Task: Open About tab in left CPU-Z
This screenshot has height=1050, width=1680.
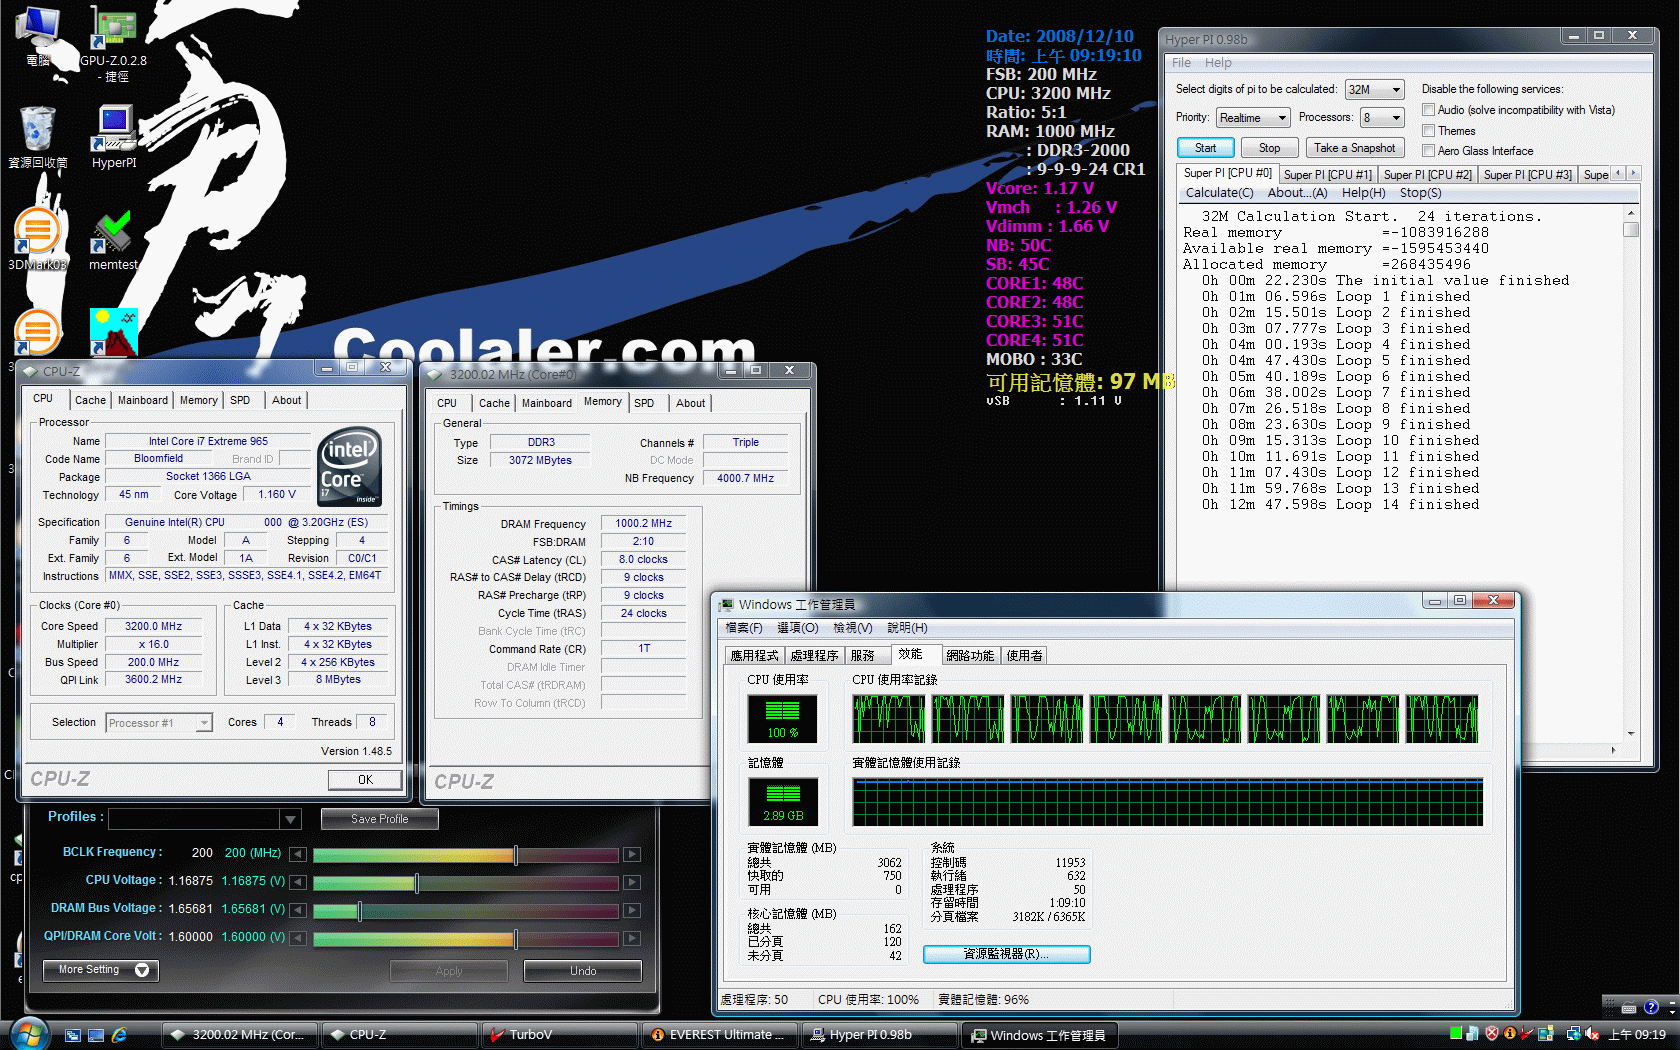Action: (286, 400)
